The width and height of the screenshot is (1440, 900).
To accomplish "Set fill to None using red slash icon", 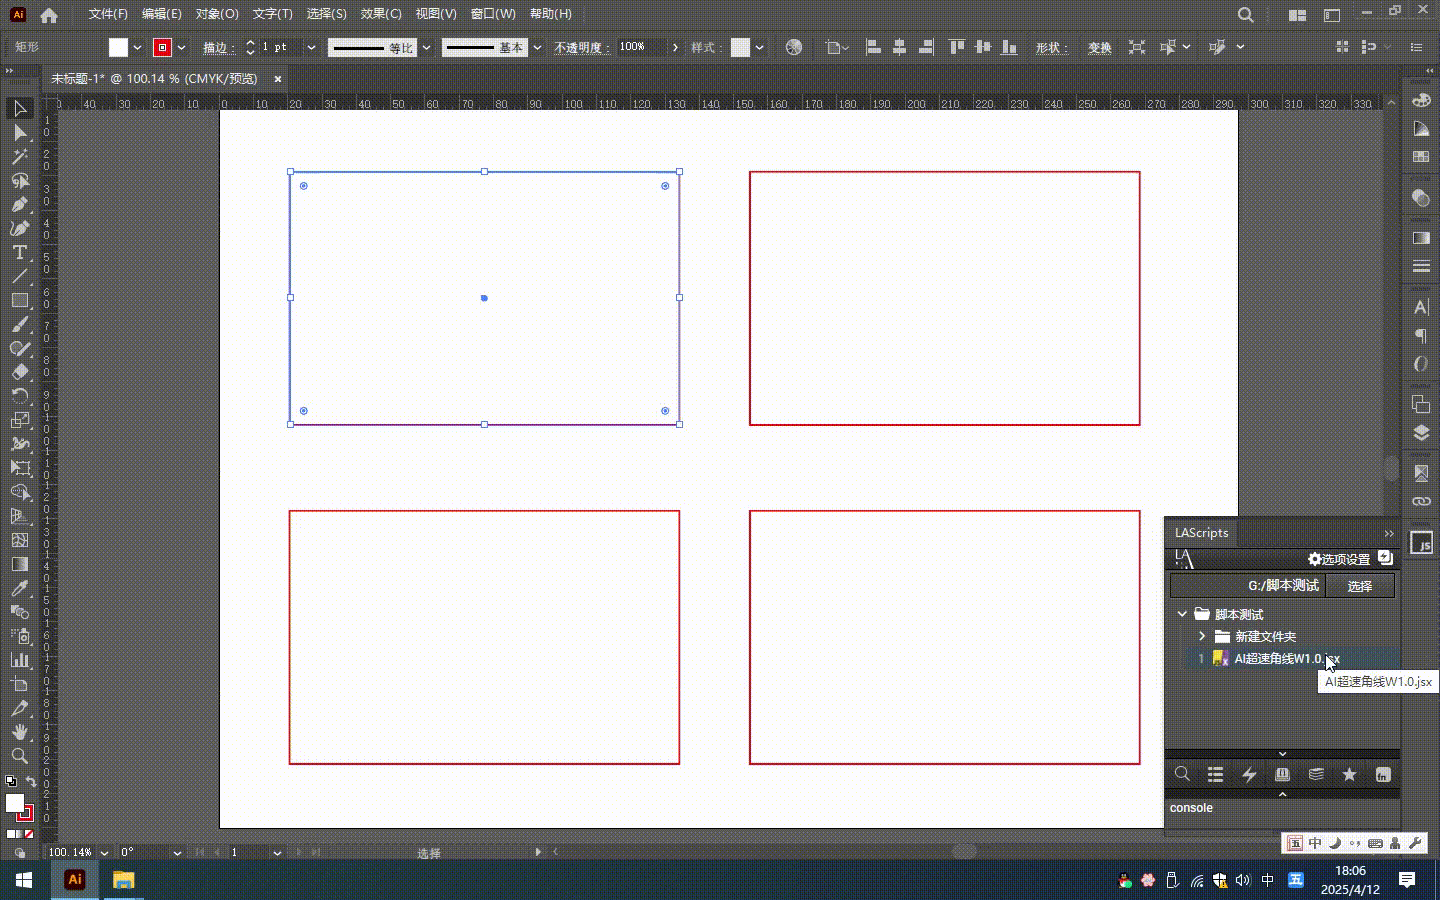I will (x=29, y=834).
